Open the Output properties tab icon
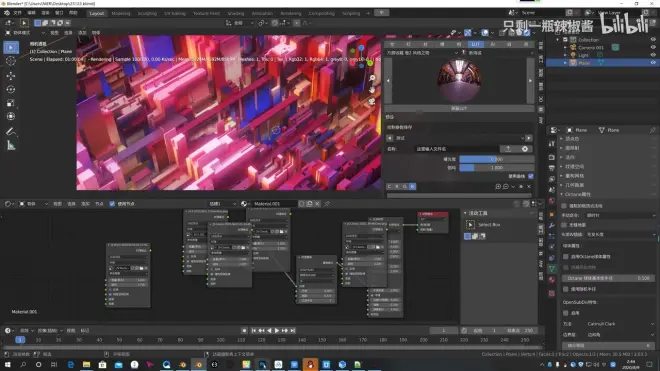660x371 pixels. pos(552,168)
